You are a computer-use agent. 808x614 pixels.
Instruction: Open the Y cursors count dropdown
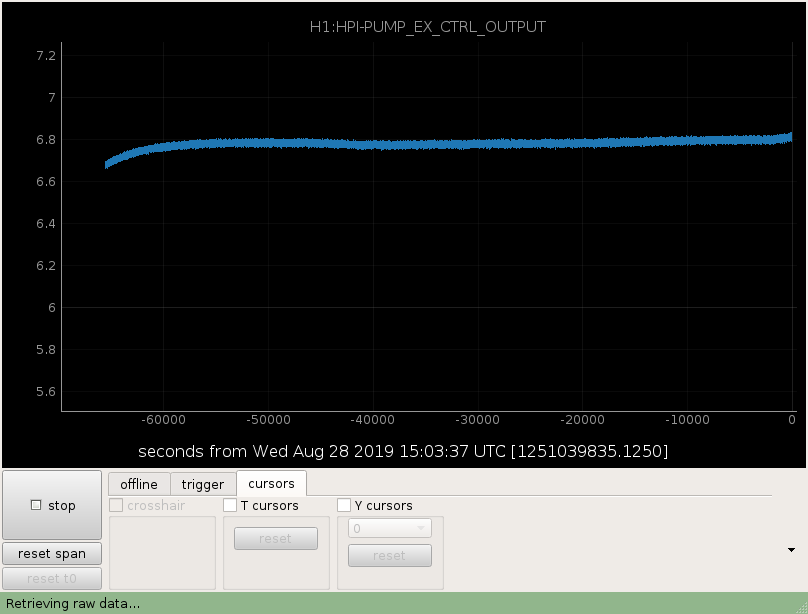pyautogui.click(x=390, y=528)
